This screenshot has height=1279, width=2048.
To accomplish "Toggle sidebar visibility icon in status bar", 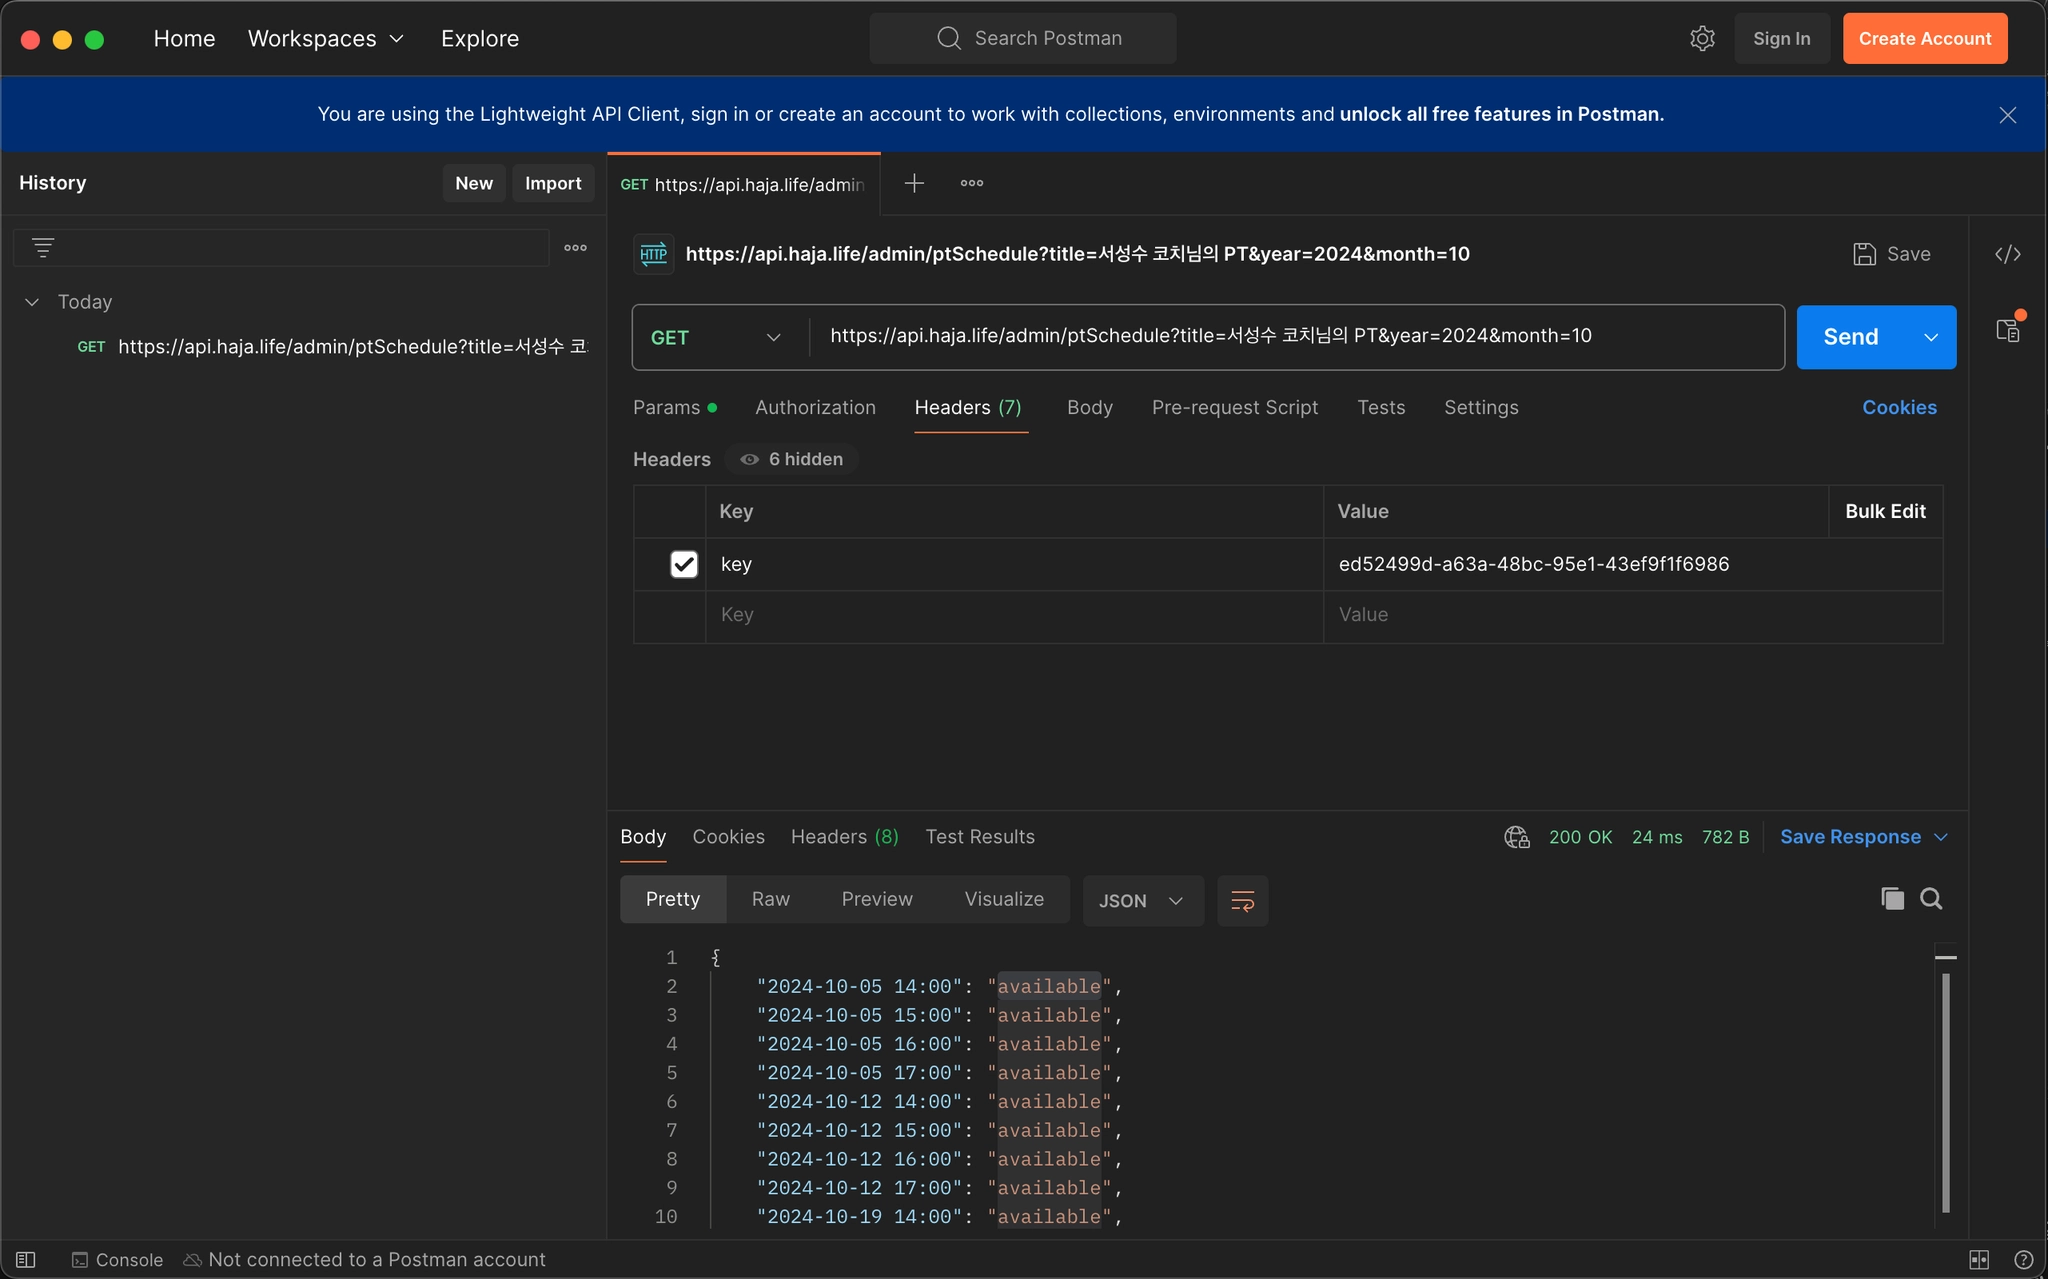I will point(26,1260).
